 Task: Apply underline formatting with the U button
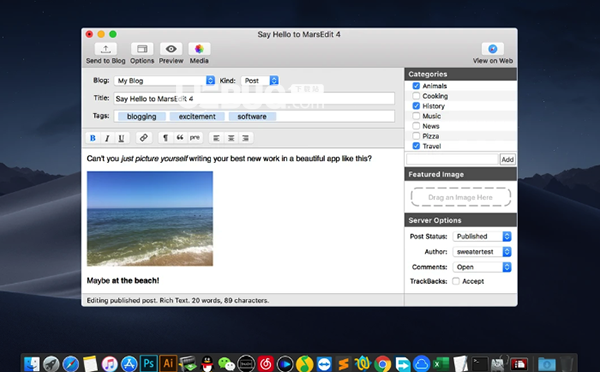(121, 138)
